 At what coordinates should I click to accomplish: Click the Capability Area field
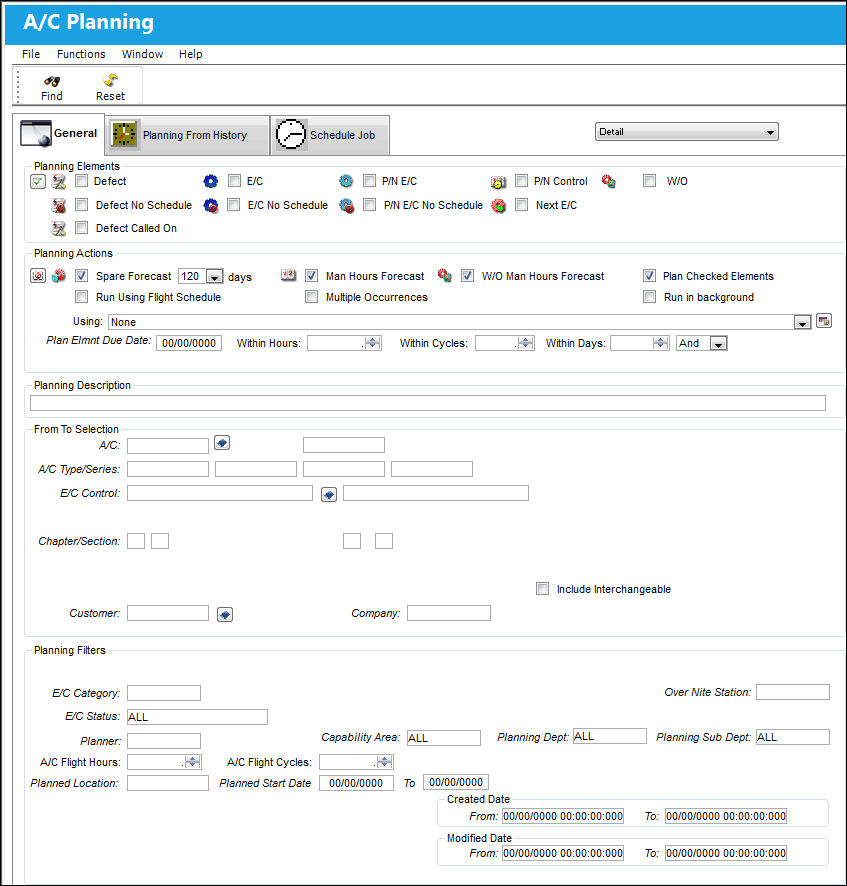pos(444,738)
